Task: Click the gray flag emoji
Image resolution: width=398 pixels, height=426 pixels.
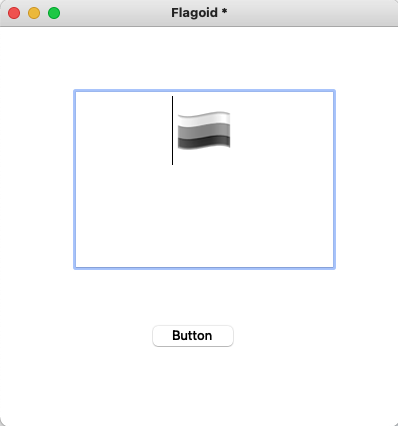Action: coord(204,131)
